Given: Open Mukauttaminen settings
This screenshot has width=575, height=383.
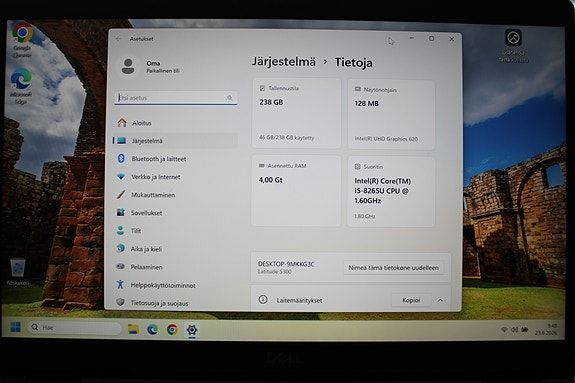Looking at the screenshot, I should point(176,195).
